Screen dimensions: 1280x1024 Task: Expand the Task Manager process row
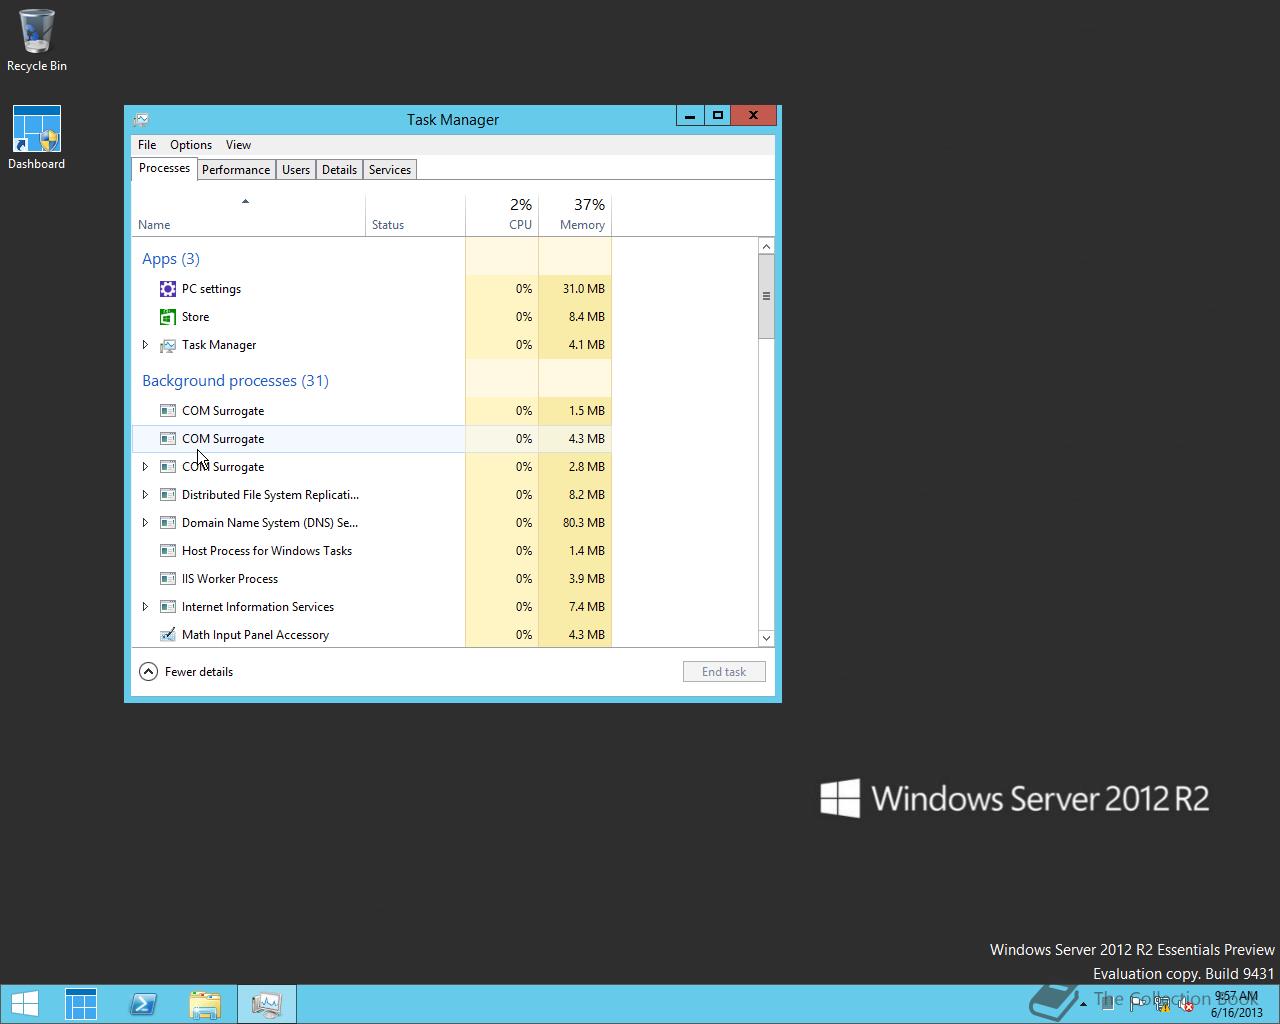tap(145, 345)
